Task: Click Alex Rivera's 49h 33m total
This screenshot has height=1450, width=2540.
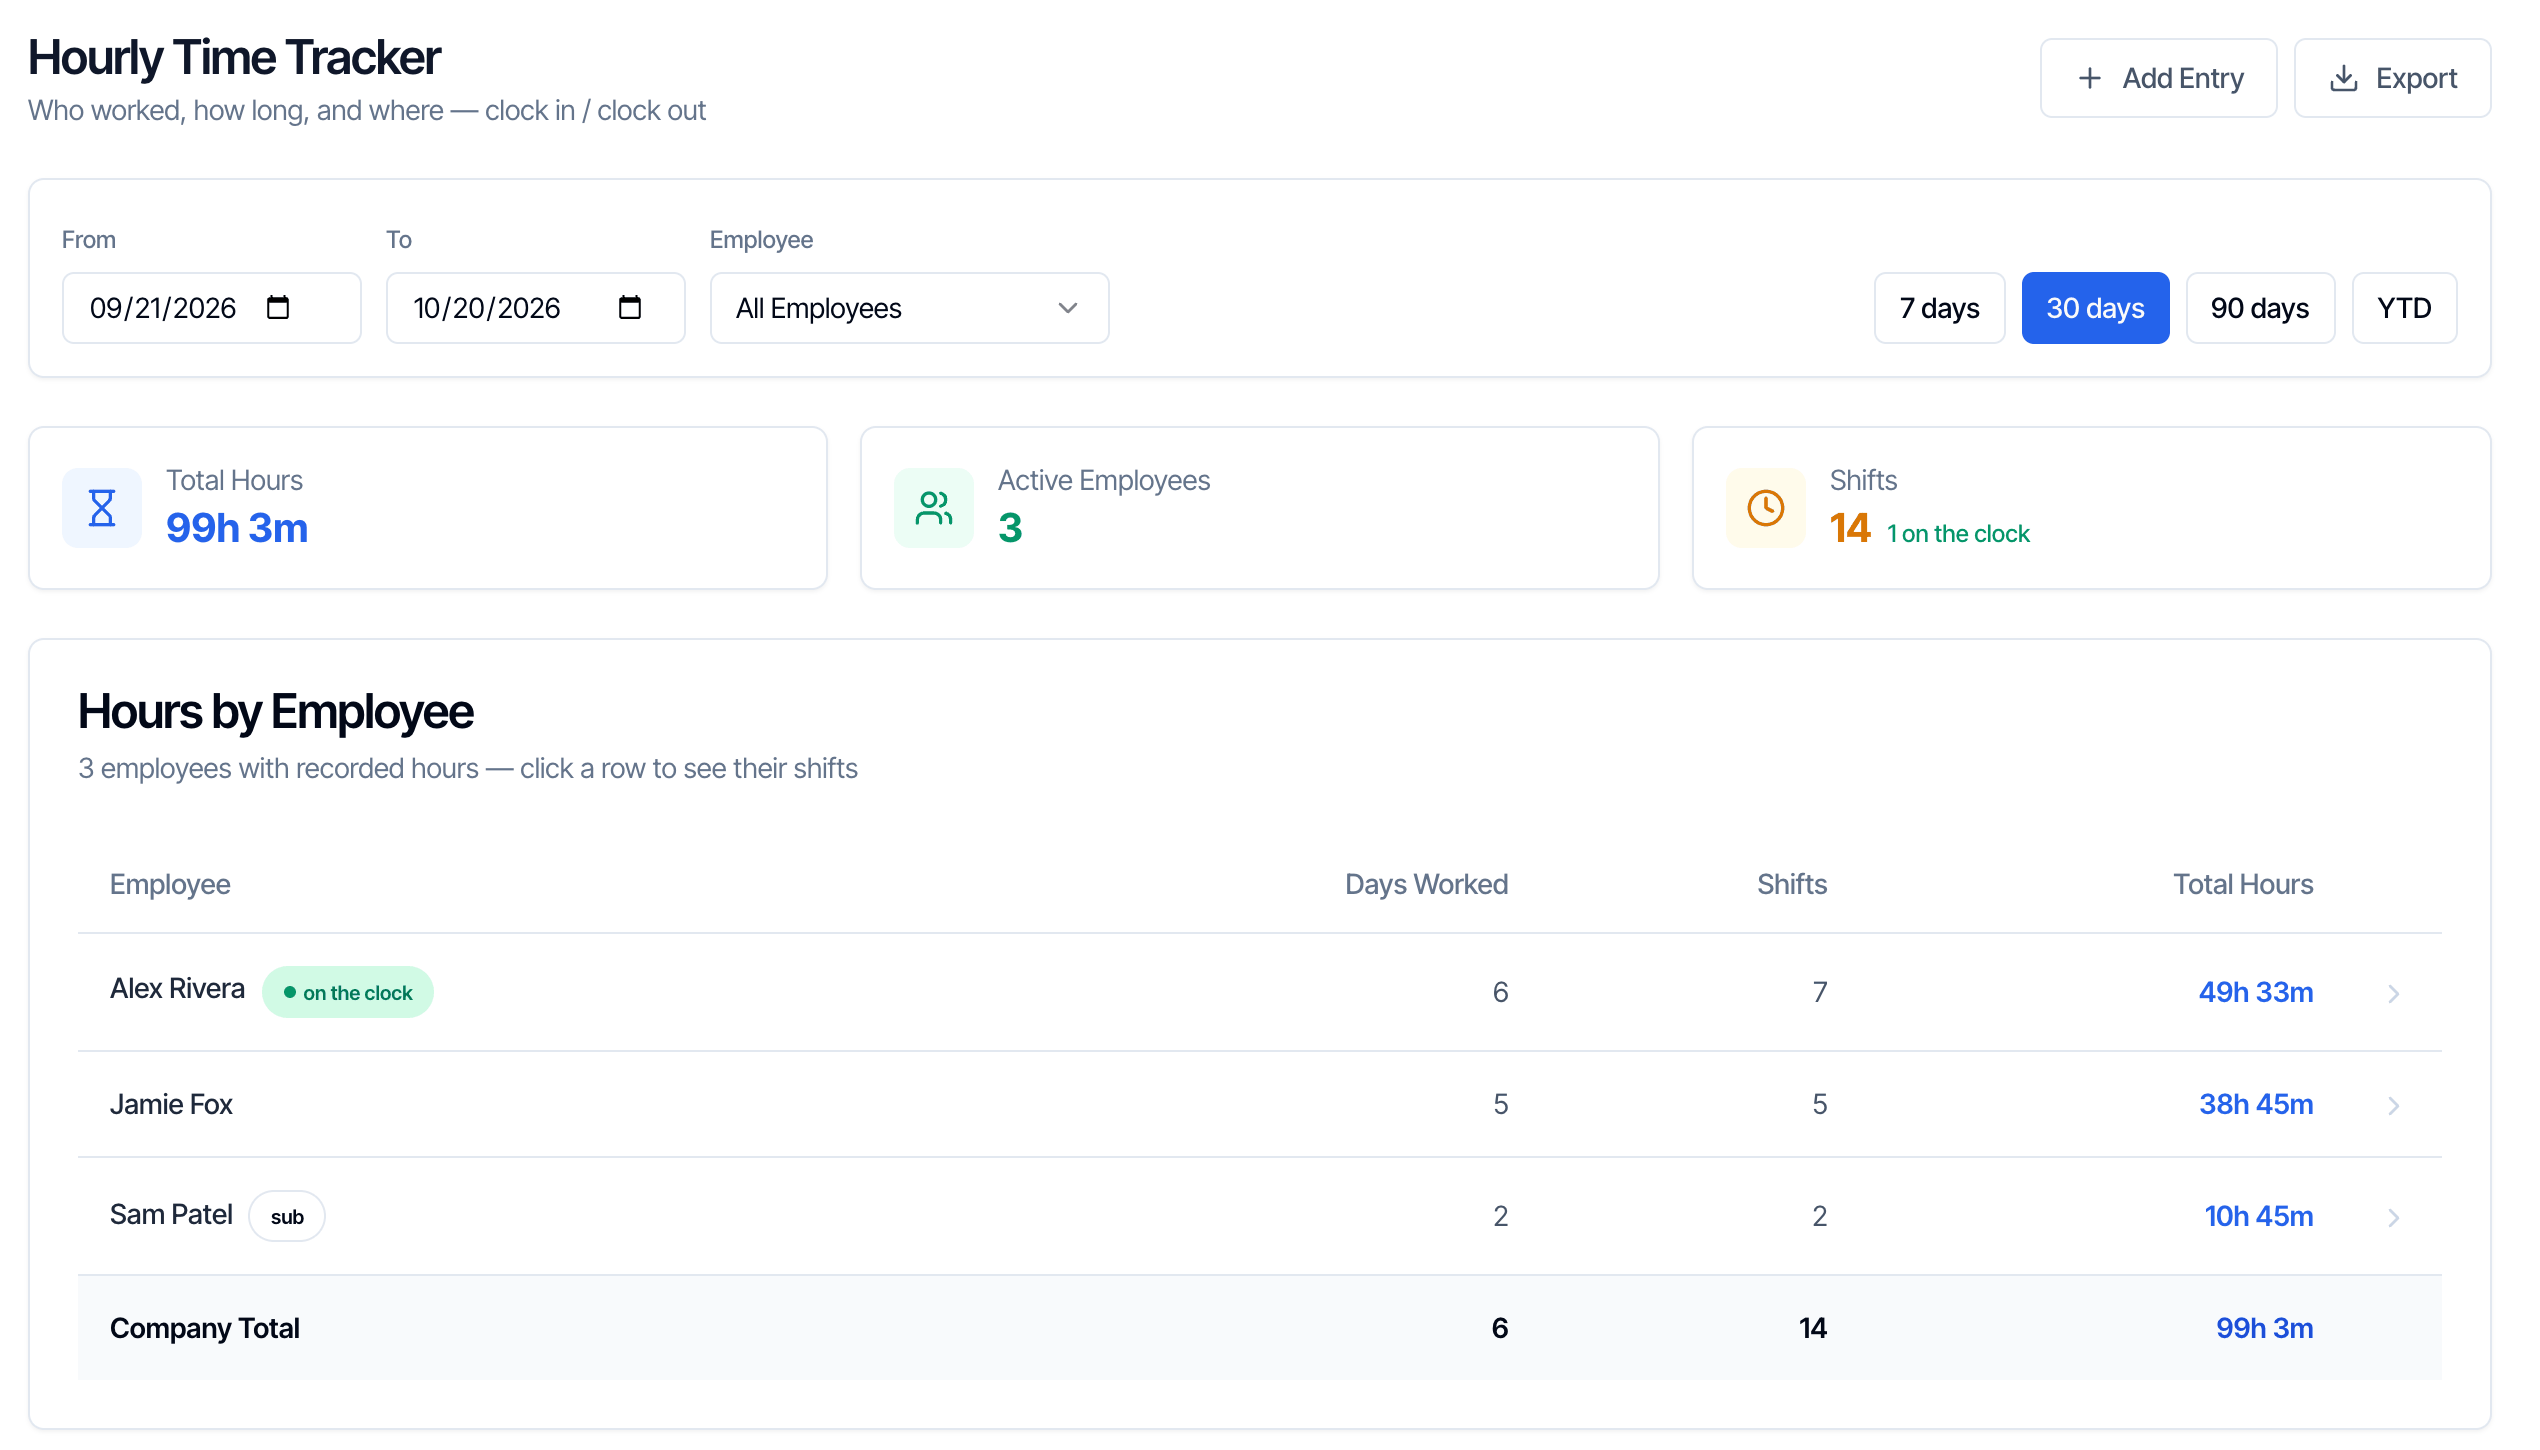Action: point(2256,992)
